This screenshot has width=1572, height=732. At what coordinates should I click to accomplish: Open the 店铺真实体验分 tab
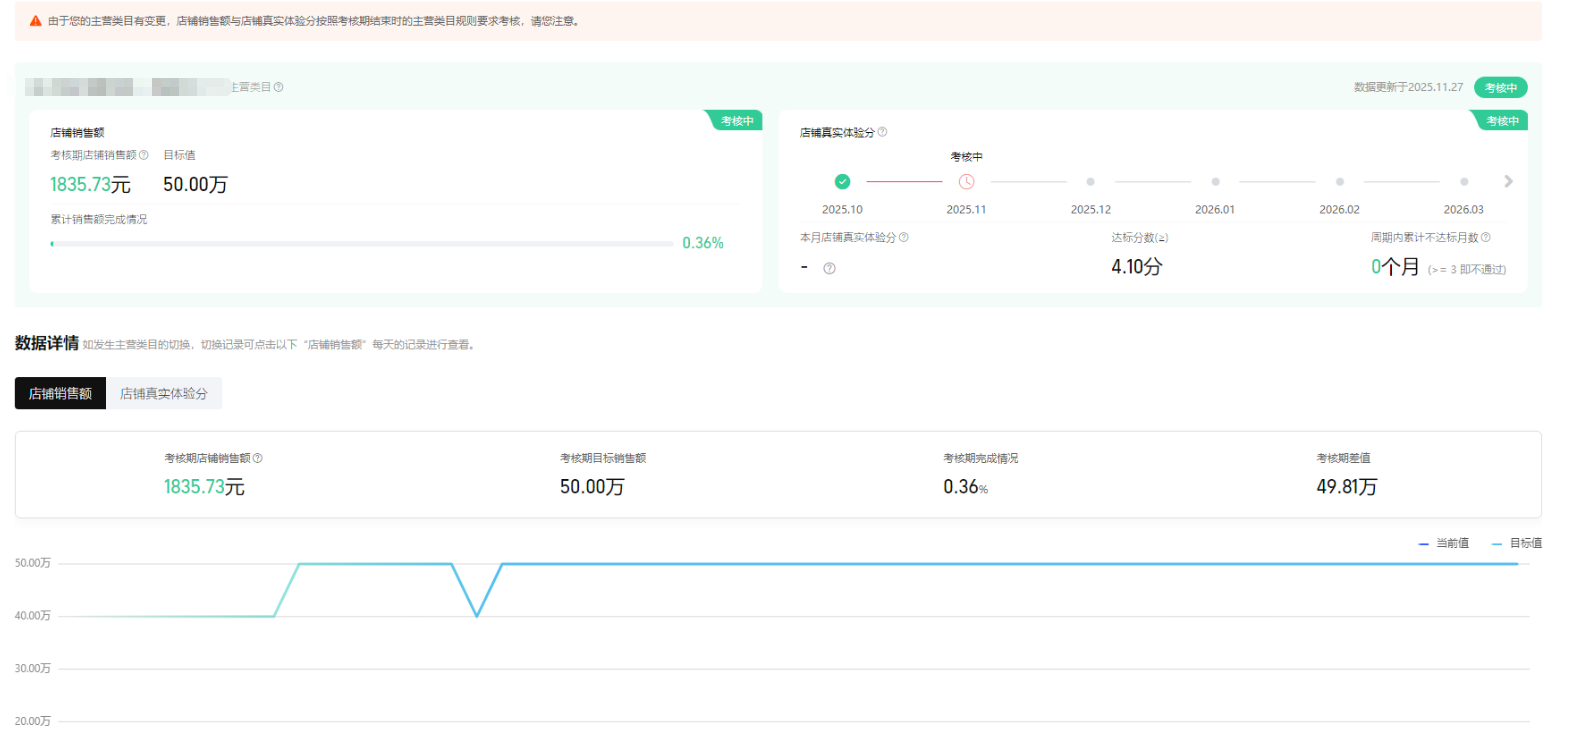tap(164, 394)
